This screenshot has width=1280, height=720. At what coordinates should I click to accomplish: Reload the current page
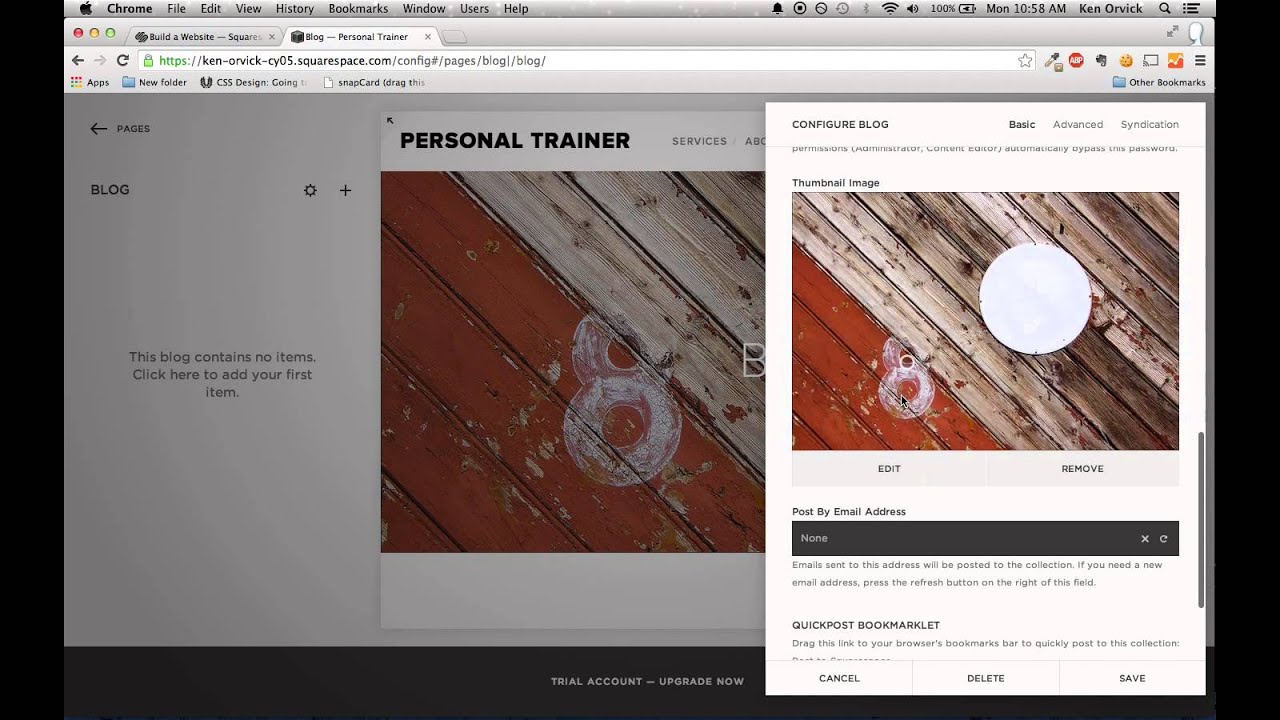click(123, 60)
